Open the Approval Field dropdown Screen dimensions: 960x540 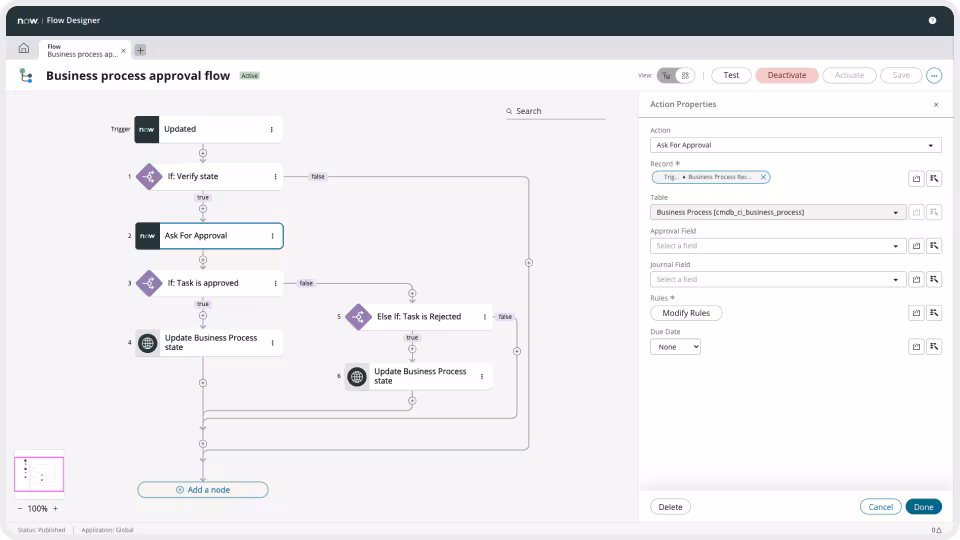(776, 246)
